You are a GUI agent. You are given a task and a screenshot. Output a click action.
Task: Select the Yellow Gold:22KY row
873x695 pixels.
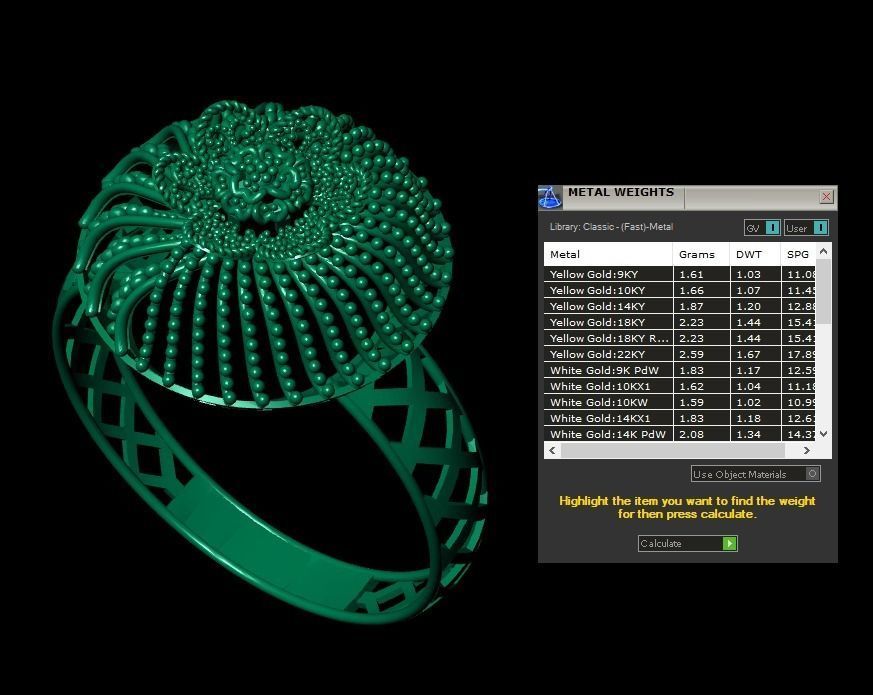coord(680,354)
